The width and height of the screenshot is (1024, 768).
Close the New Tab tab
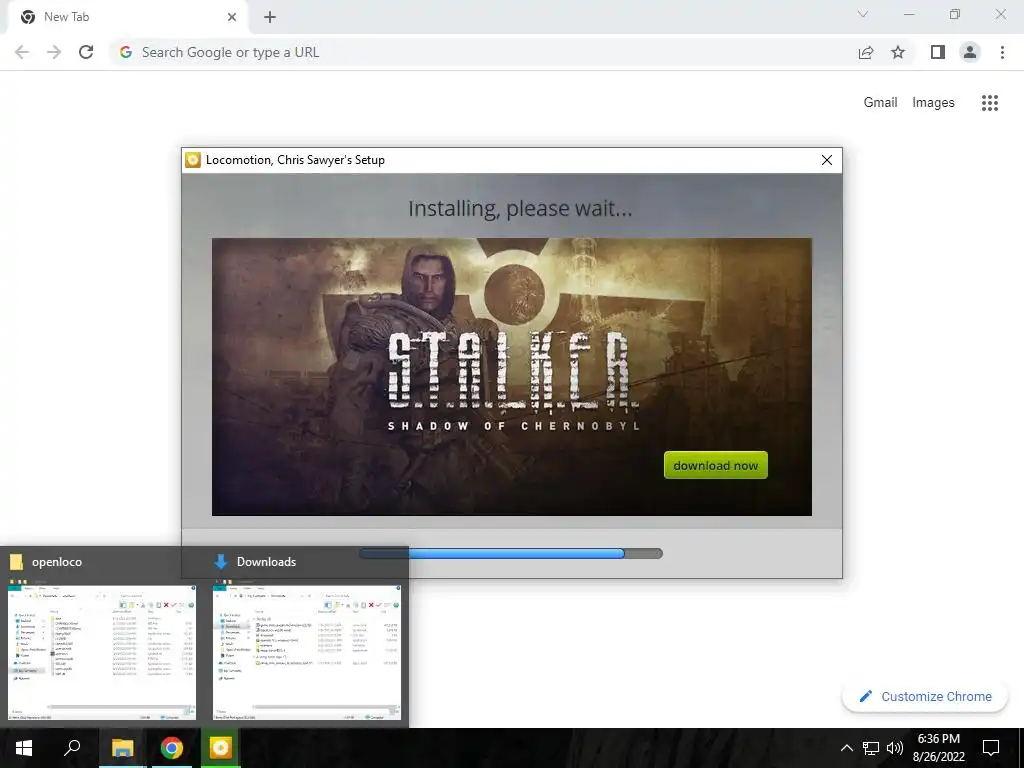(x=232, y=17)
